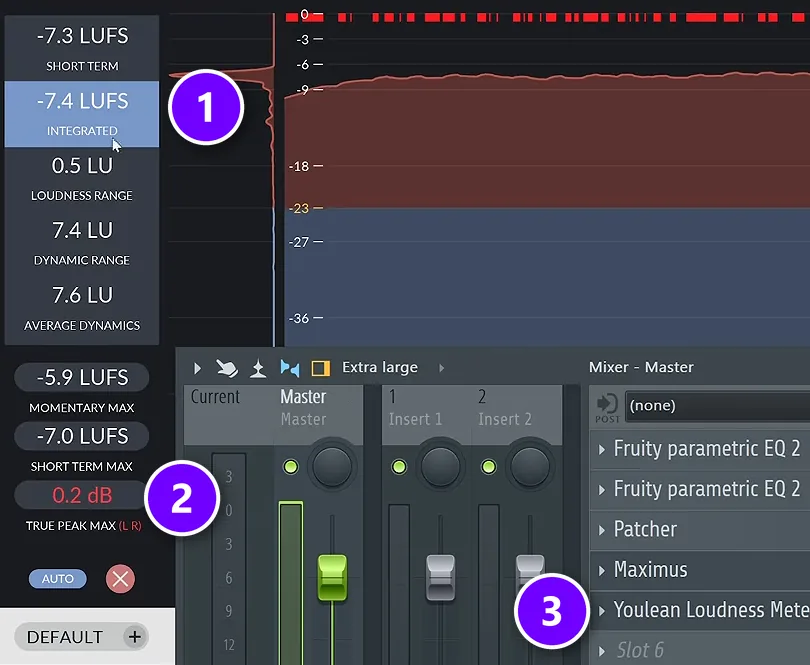Open the Maximus plugin
810x665 pixels.
(650, 569)
